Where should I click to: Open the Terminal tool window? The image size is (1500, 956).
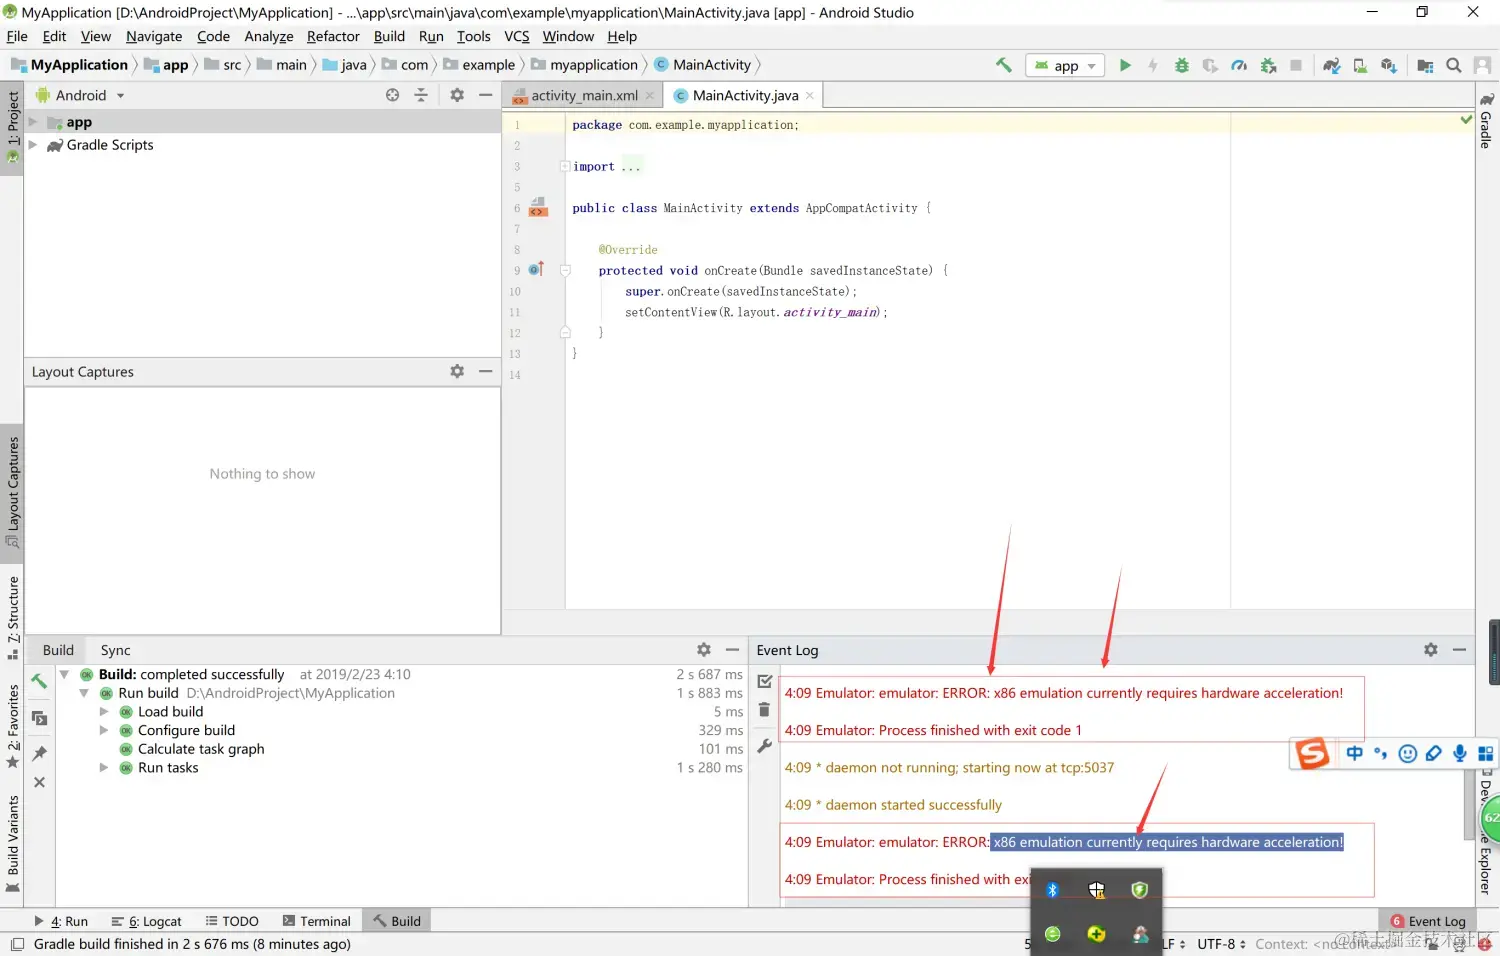point(317,921)
